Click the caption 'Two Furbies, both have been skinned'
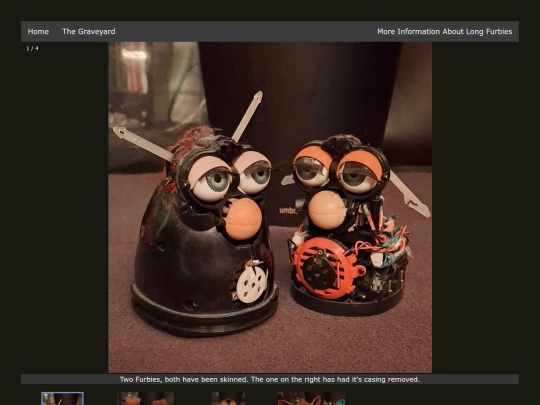 [x=183, y=380]
